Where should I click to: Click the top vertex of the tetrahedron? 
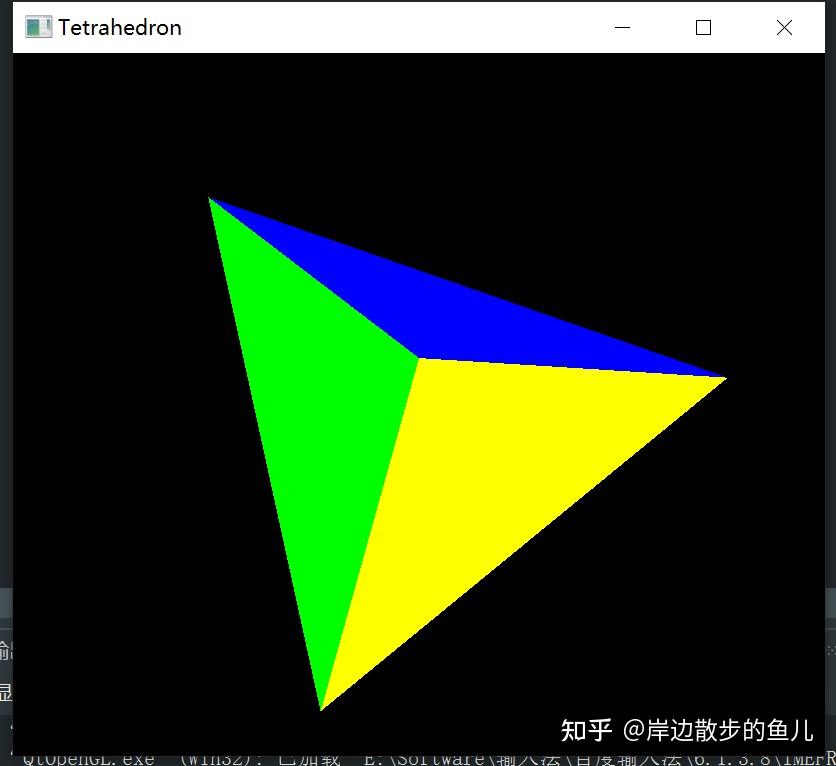[x=210, y=197]
